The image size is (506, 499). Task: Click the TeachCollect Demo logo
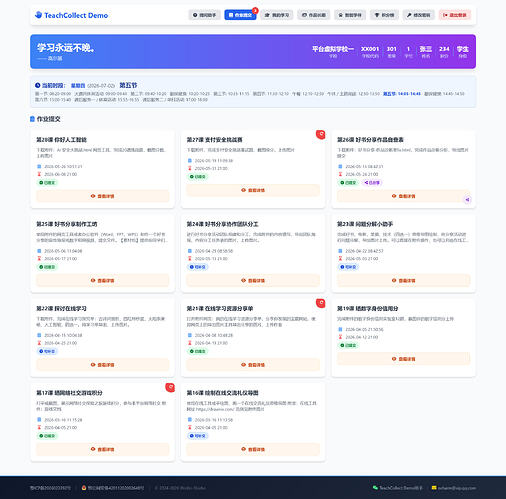tap(71, 15)
